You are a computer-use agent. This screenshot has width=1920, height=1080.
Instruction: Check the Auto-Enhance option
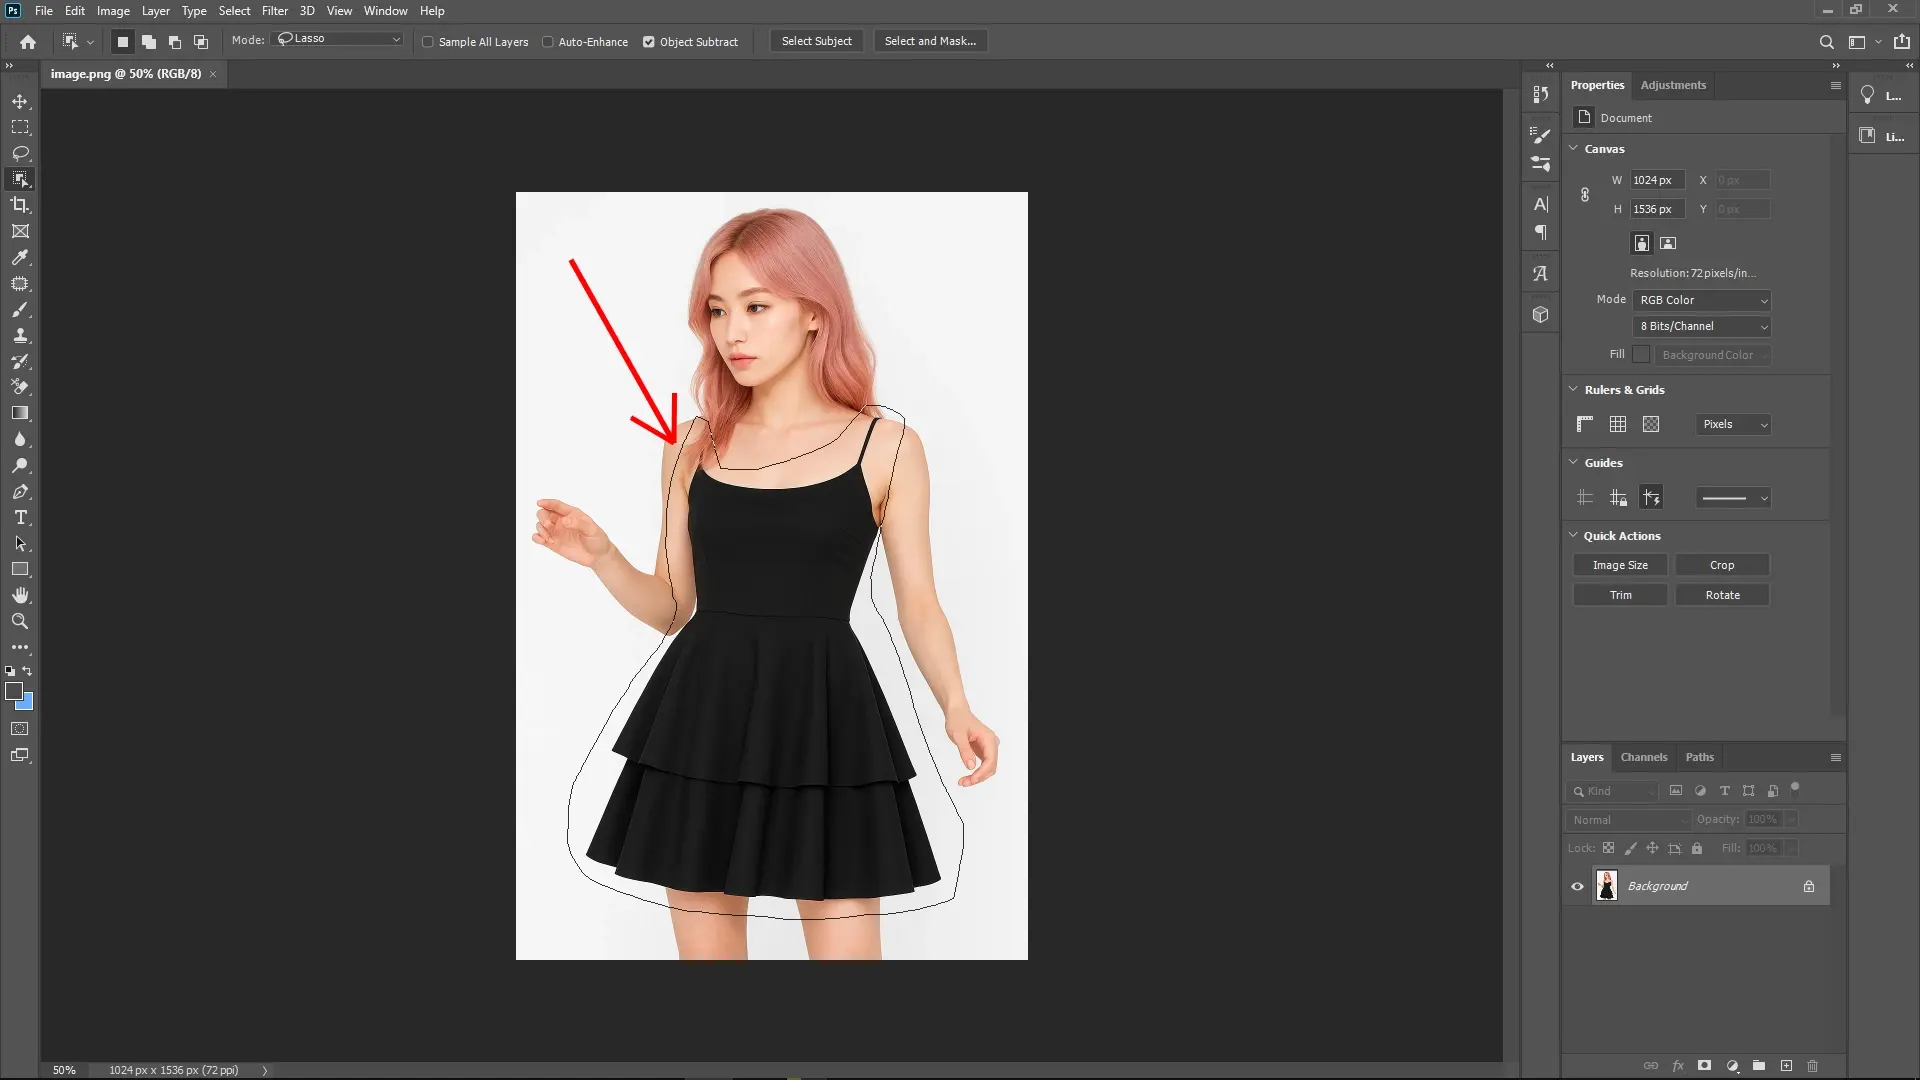click(x=548, y=42)
